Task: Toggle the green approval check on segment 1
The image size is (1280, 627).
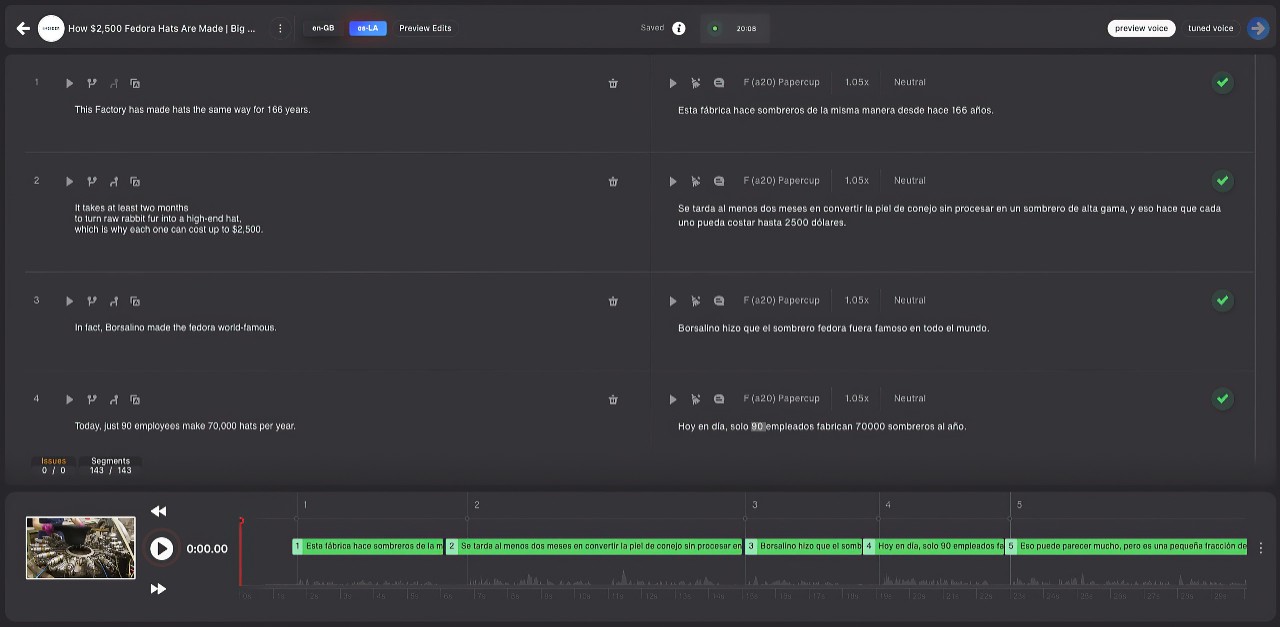Action: (x=1222, y=83)
